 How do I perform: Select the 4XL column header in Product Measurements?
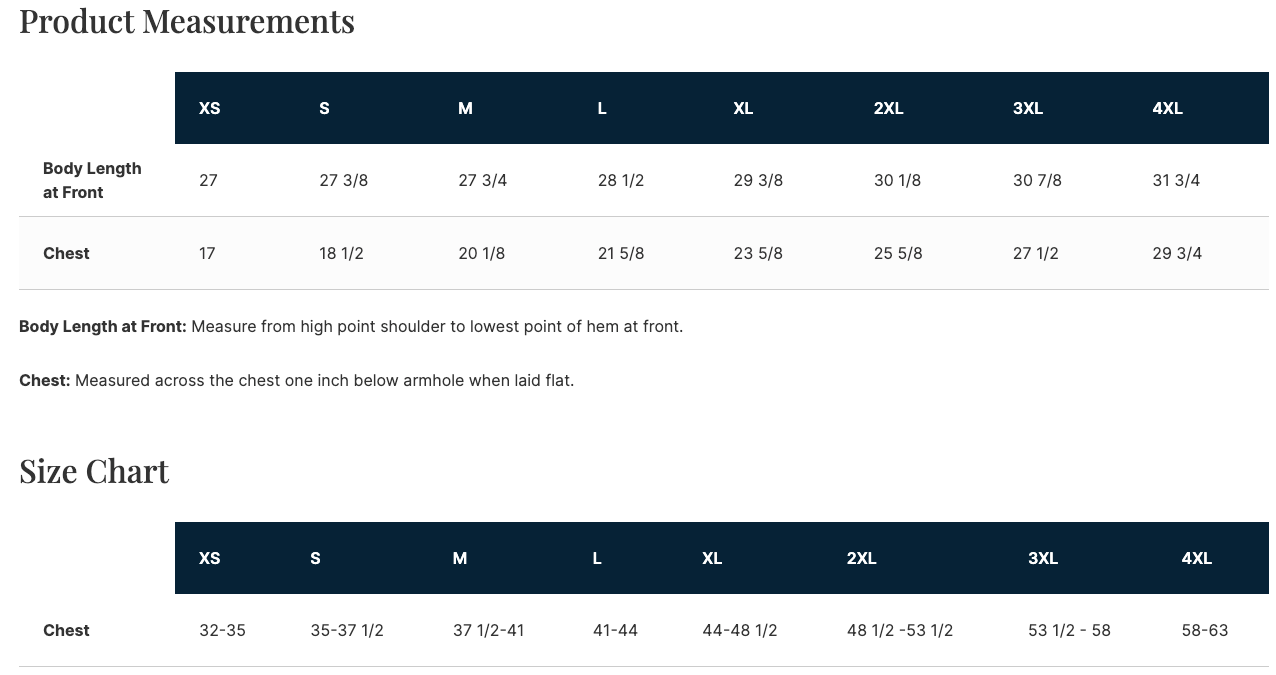1167,108
